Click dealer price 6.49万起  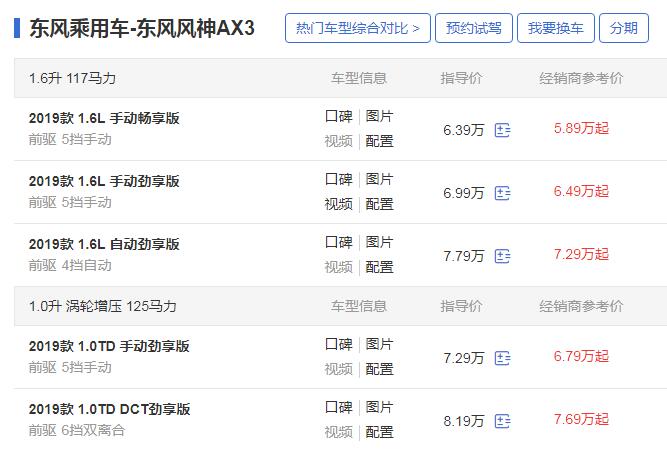click(x=581, y=191)
